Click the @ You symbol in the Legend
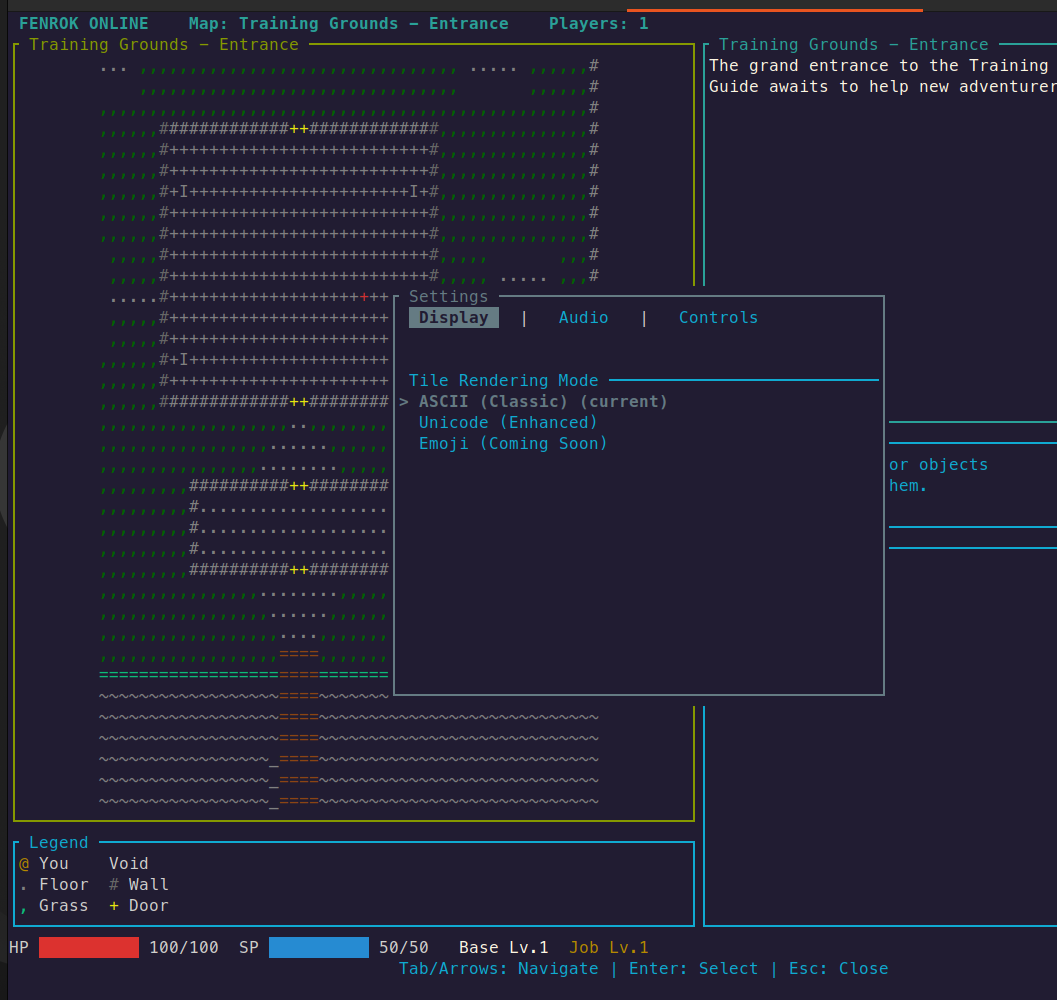 point(24,864)
